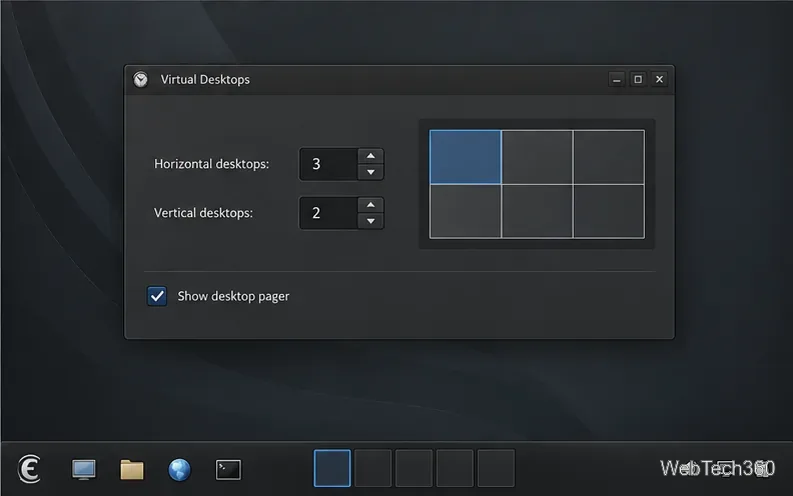Launch the web browser globe icon
This screenshot has width=793, height=496.
click(180, 469)
